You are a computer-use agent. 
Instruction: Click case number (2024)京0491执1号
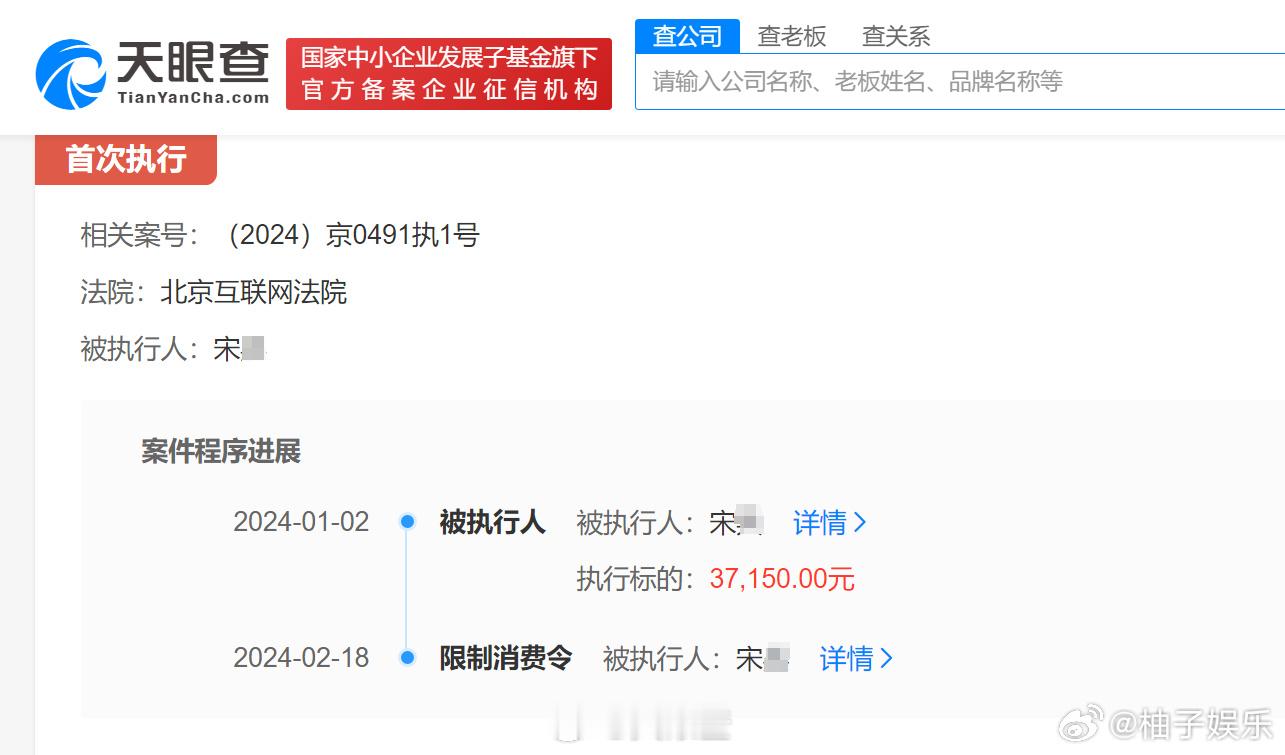click(349, 236)
